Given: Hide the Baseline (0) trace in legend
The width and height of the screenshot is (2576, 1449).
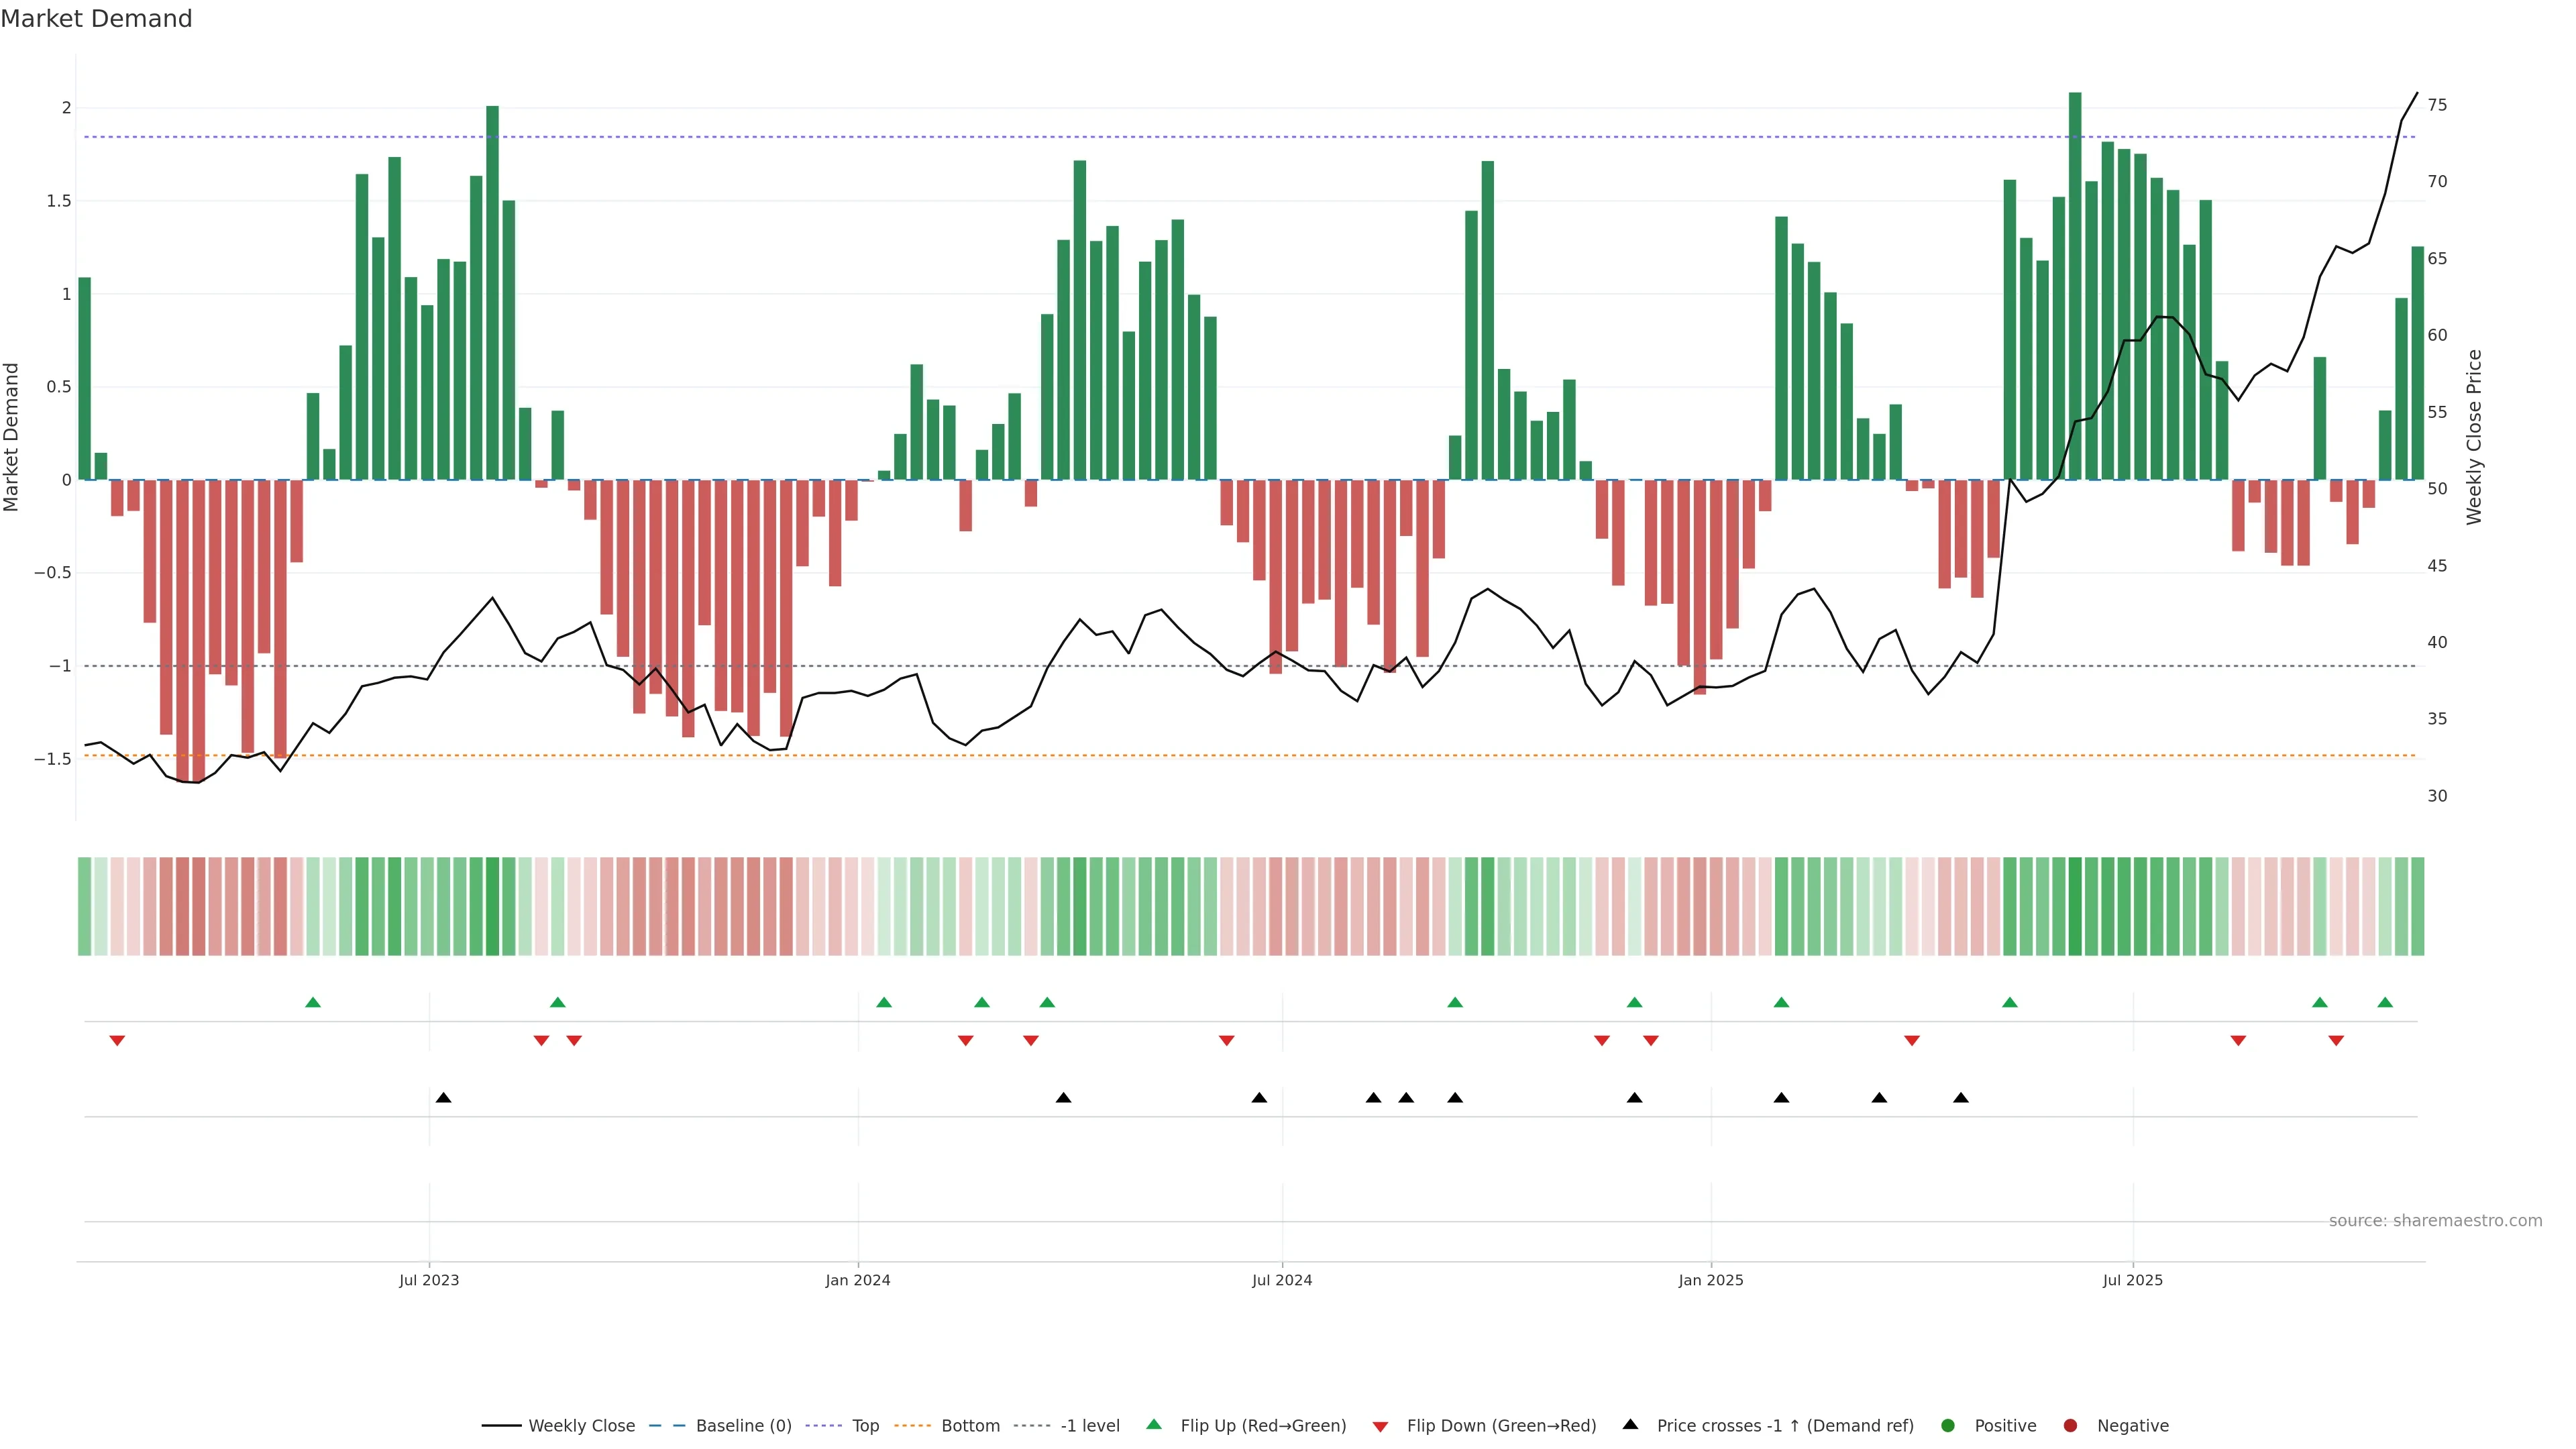Looking at the screenshot, I should [743, 1426].
